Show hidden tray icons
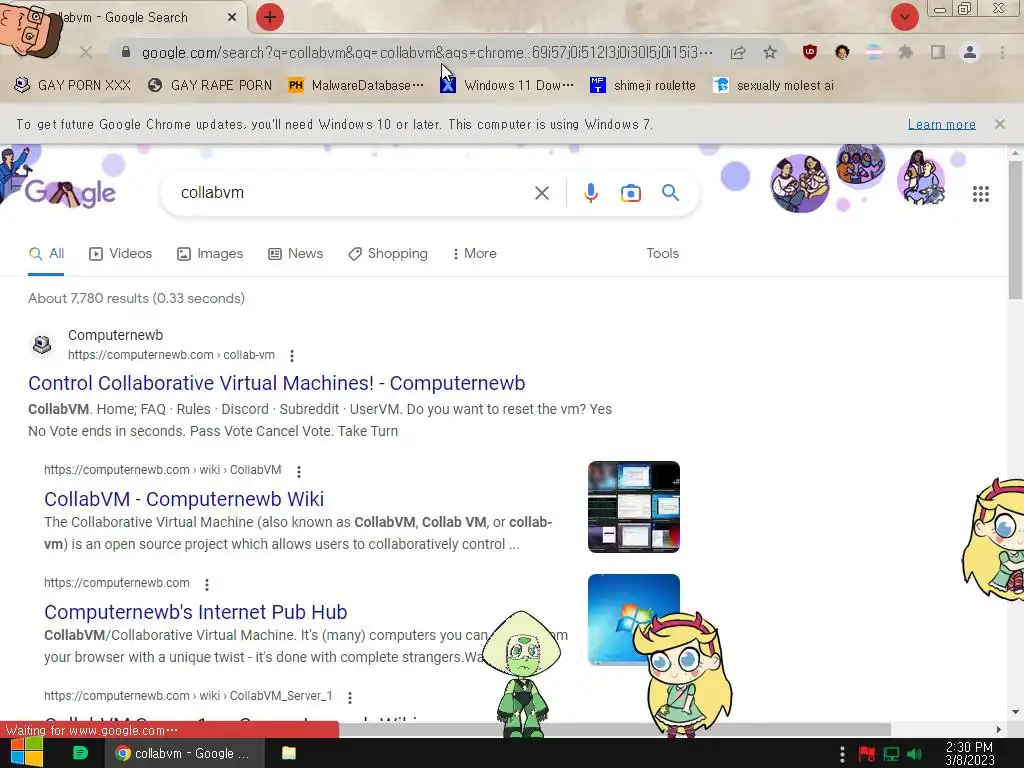Image resolution: width=1024 pixels, height=768 pixels. click(842, 754)
